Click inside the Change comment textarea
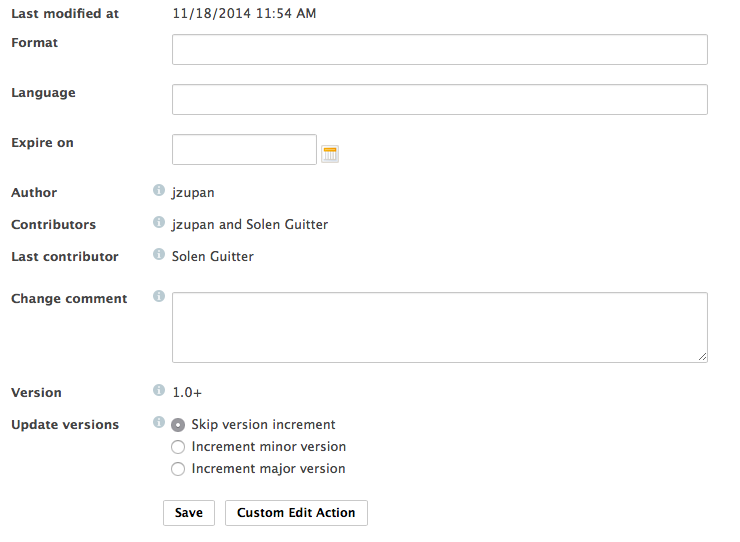This screenshot has height=542, width=740. 440,328
